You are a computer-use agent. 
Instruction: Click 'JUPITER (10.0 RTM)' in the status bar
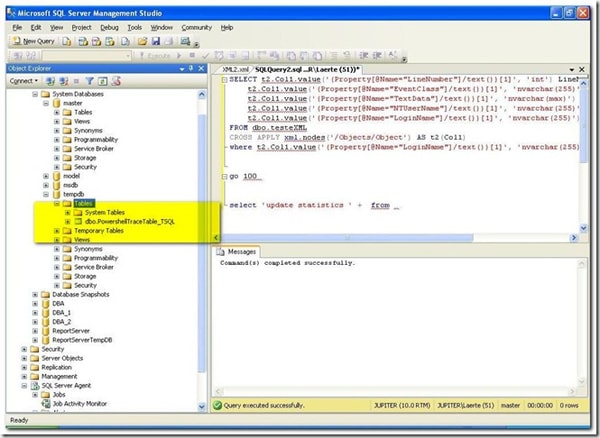click(x=402, y=405)
